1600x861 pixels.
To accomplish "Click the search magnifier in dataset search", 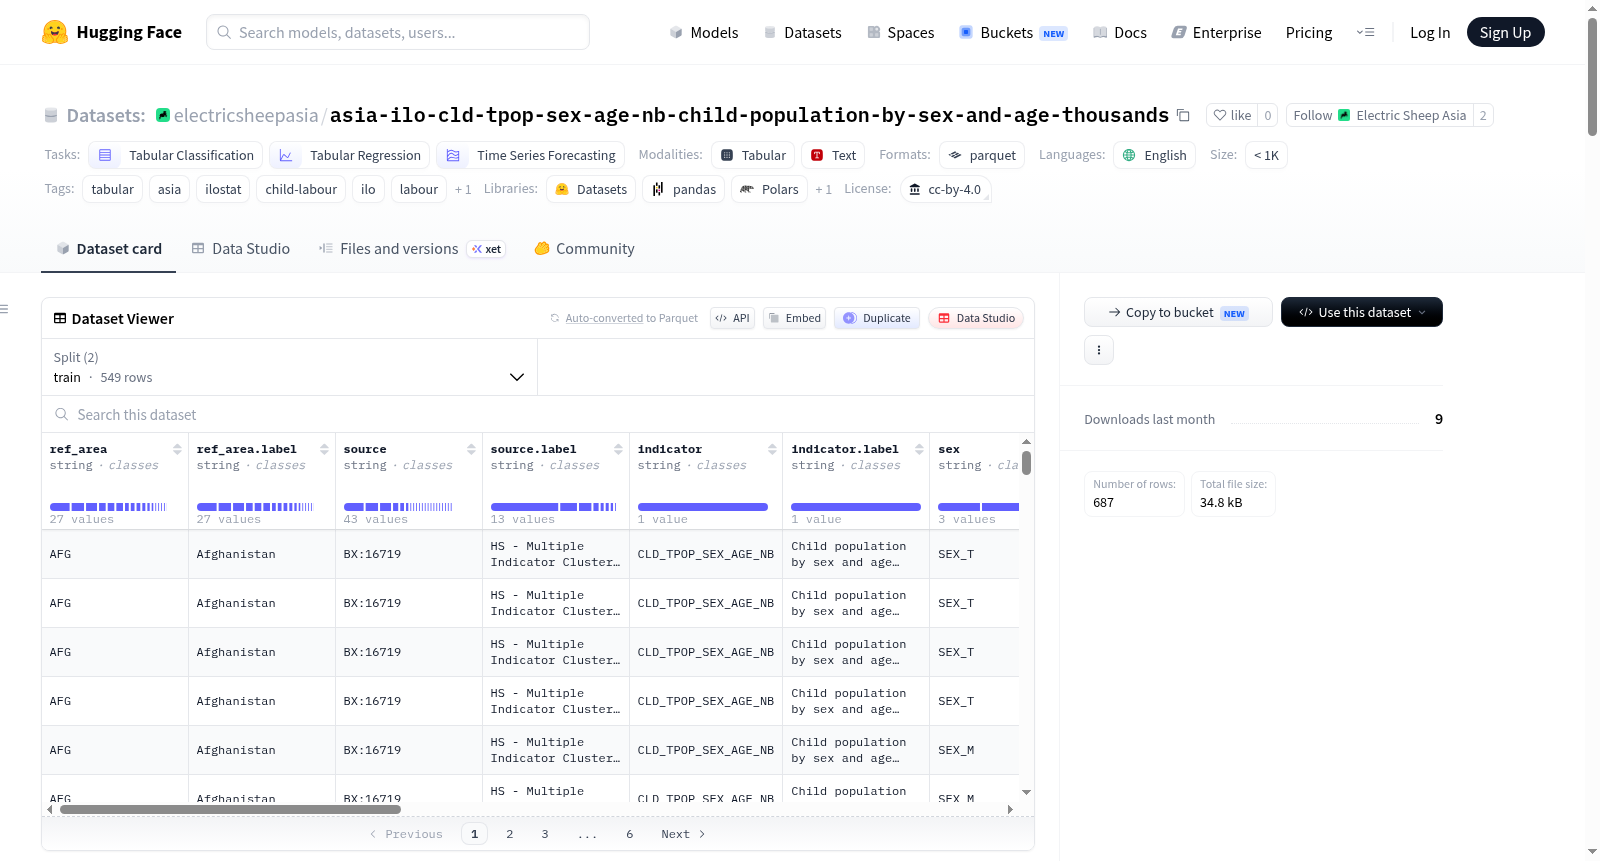I will click(62, 414).
